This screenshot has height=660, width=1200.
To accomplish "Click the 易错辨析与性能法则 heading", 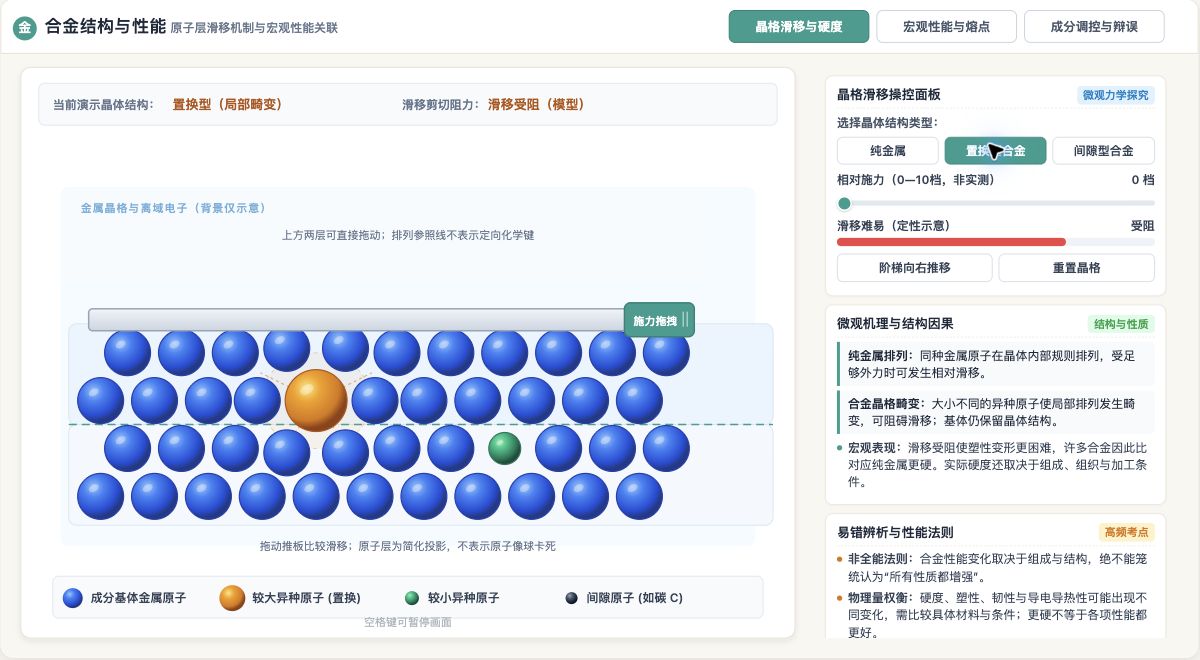I will [x=895, y=532].
